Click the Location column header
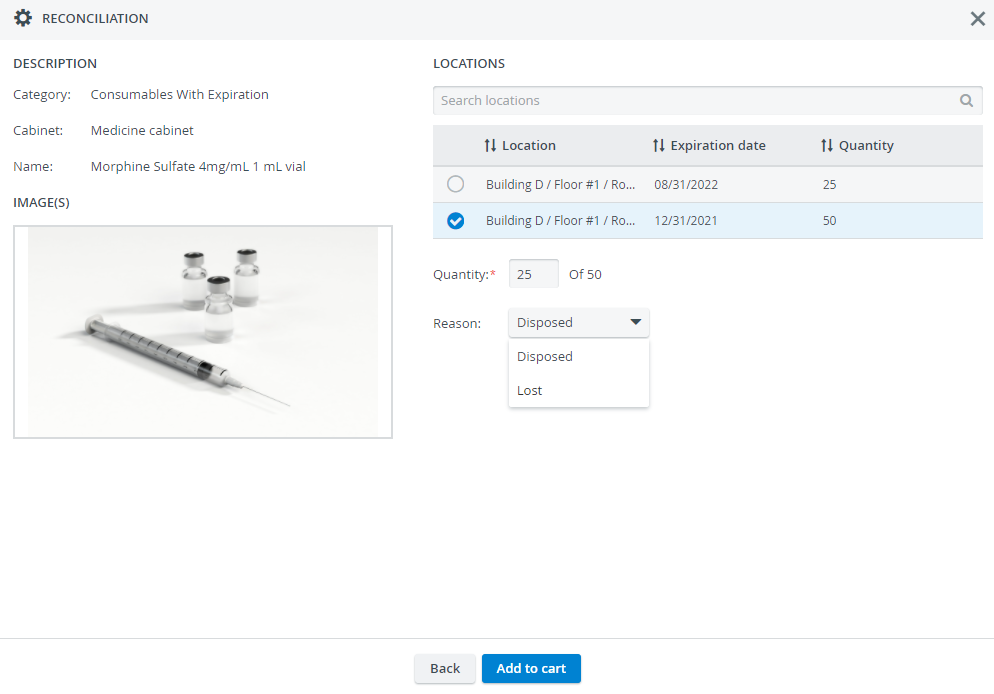994x694 pixels. pyautogui.click(x=529, y=146)
